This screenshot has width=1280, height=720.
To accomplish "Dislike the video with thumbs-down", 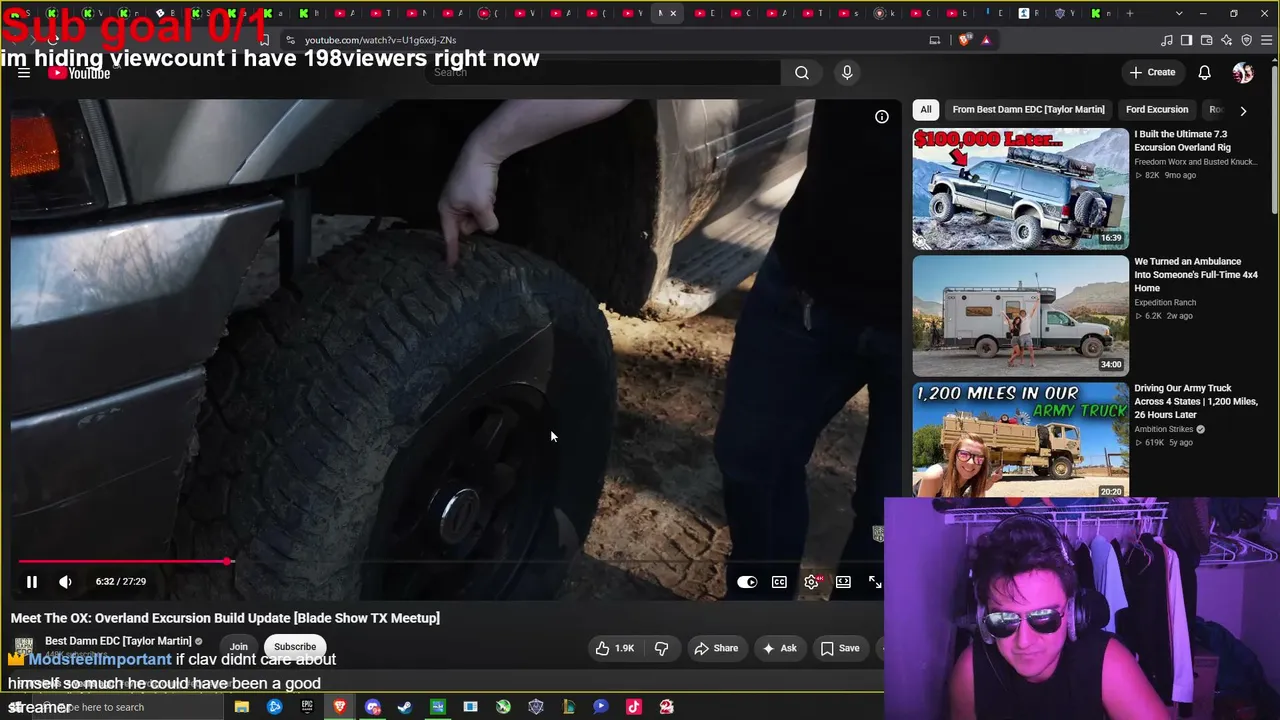I will pyautogui.click(x=662, y=648).
